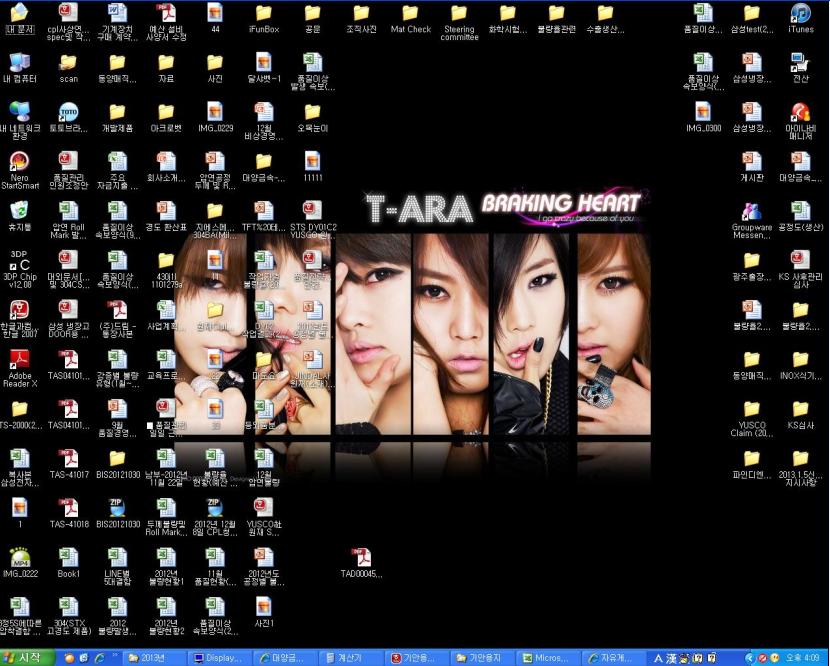Screen dimensions: 830x666
Task: Select the TAS-41017 PDF file
Action: point(68,463)
